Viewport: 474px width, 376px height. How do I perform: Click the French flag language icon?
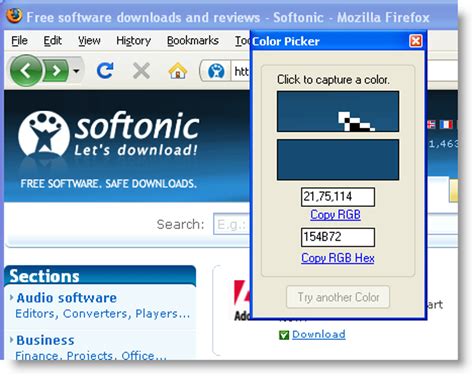pos(446,125)
